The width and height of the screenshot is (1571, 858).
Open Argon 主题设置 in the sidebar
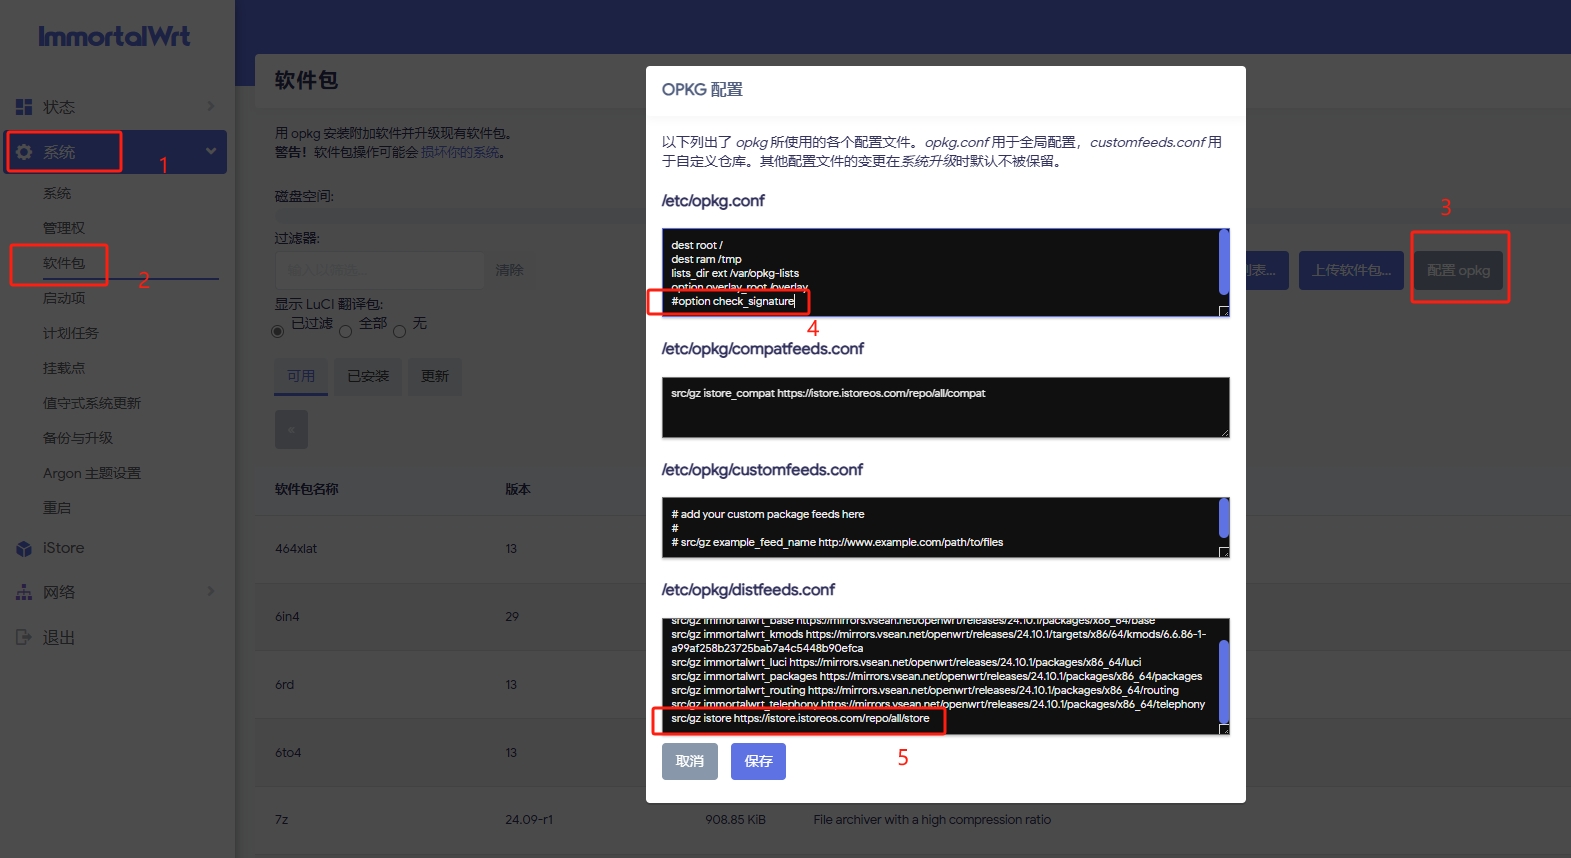[92, 473]
